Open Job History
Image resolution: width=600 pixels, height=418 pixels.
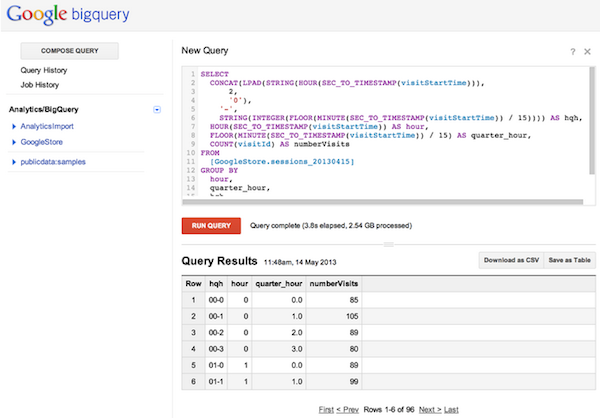point(40,85)
